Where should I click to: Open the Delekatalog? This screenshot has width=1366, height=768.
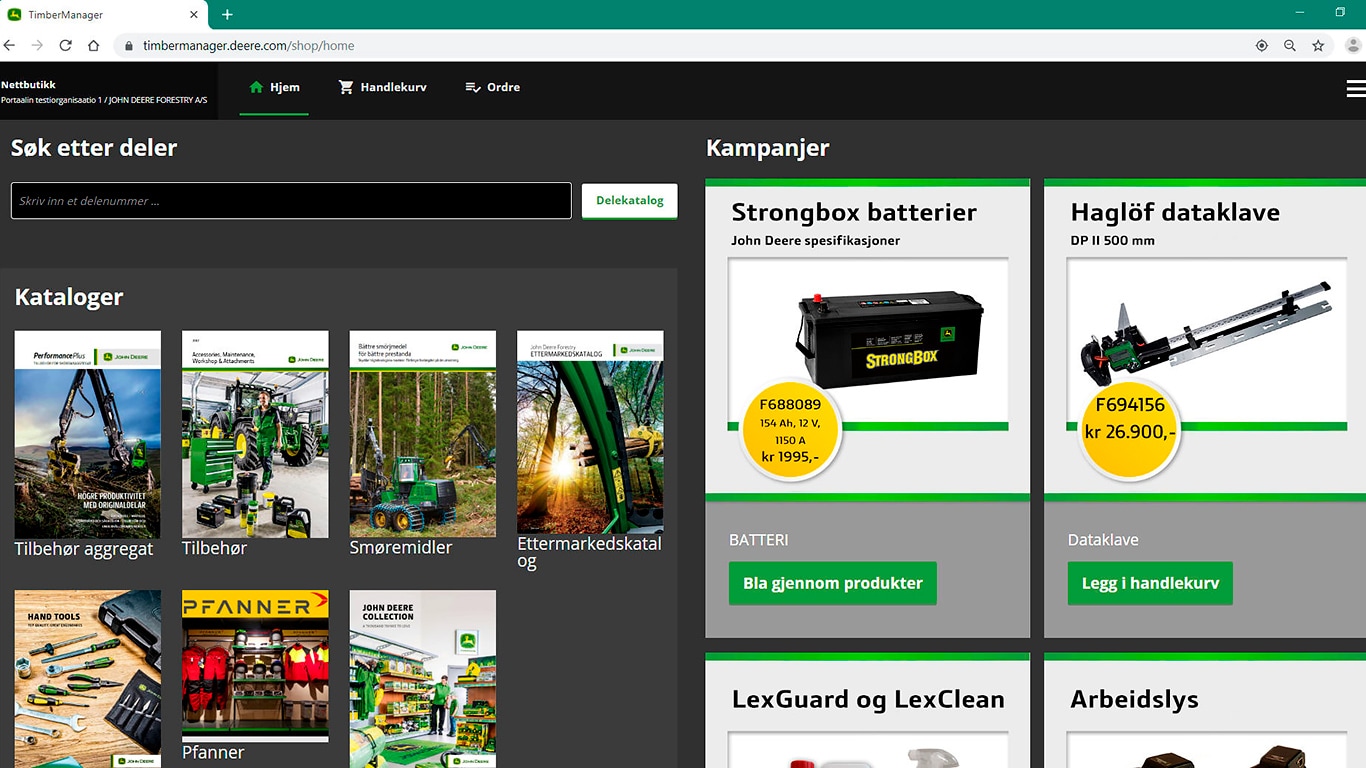[x=630, y=201]
